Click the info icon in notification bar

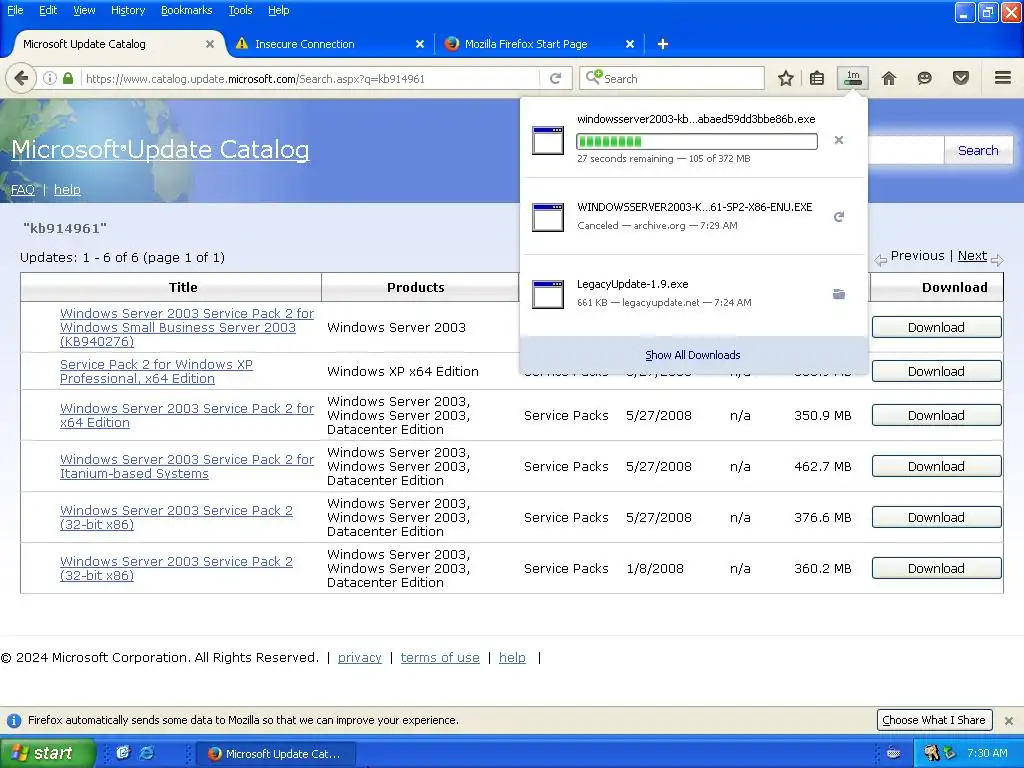[x=14, y=720]
